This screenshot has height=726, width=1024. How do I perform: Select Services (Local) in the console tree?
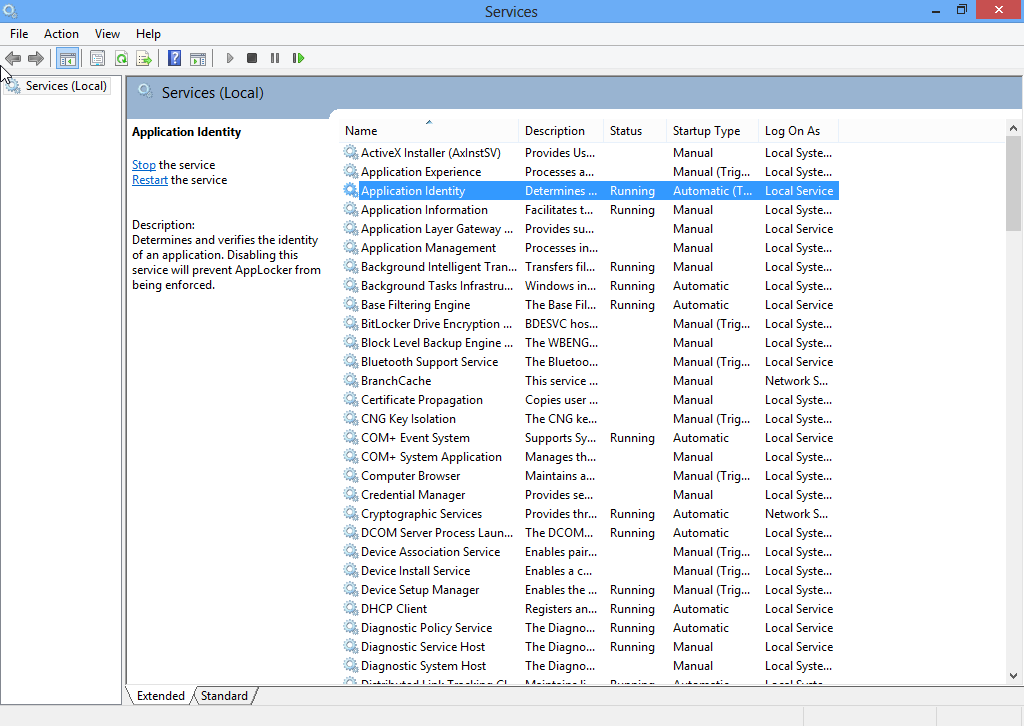pos(66,86)
